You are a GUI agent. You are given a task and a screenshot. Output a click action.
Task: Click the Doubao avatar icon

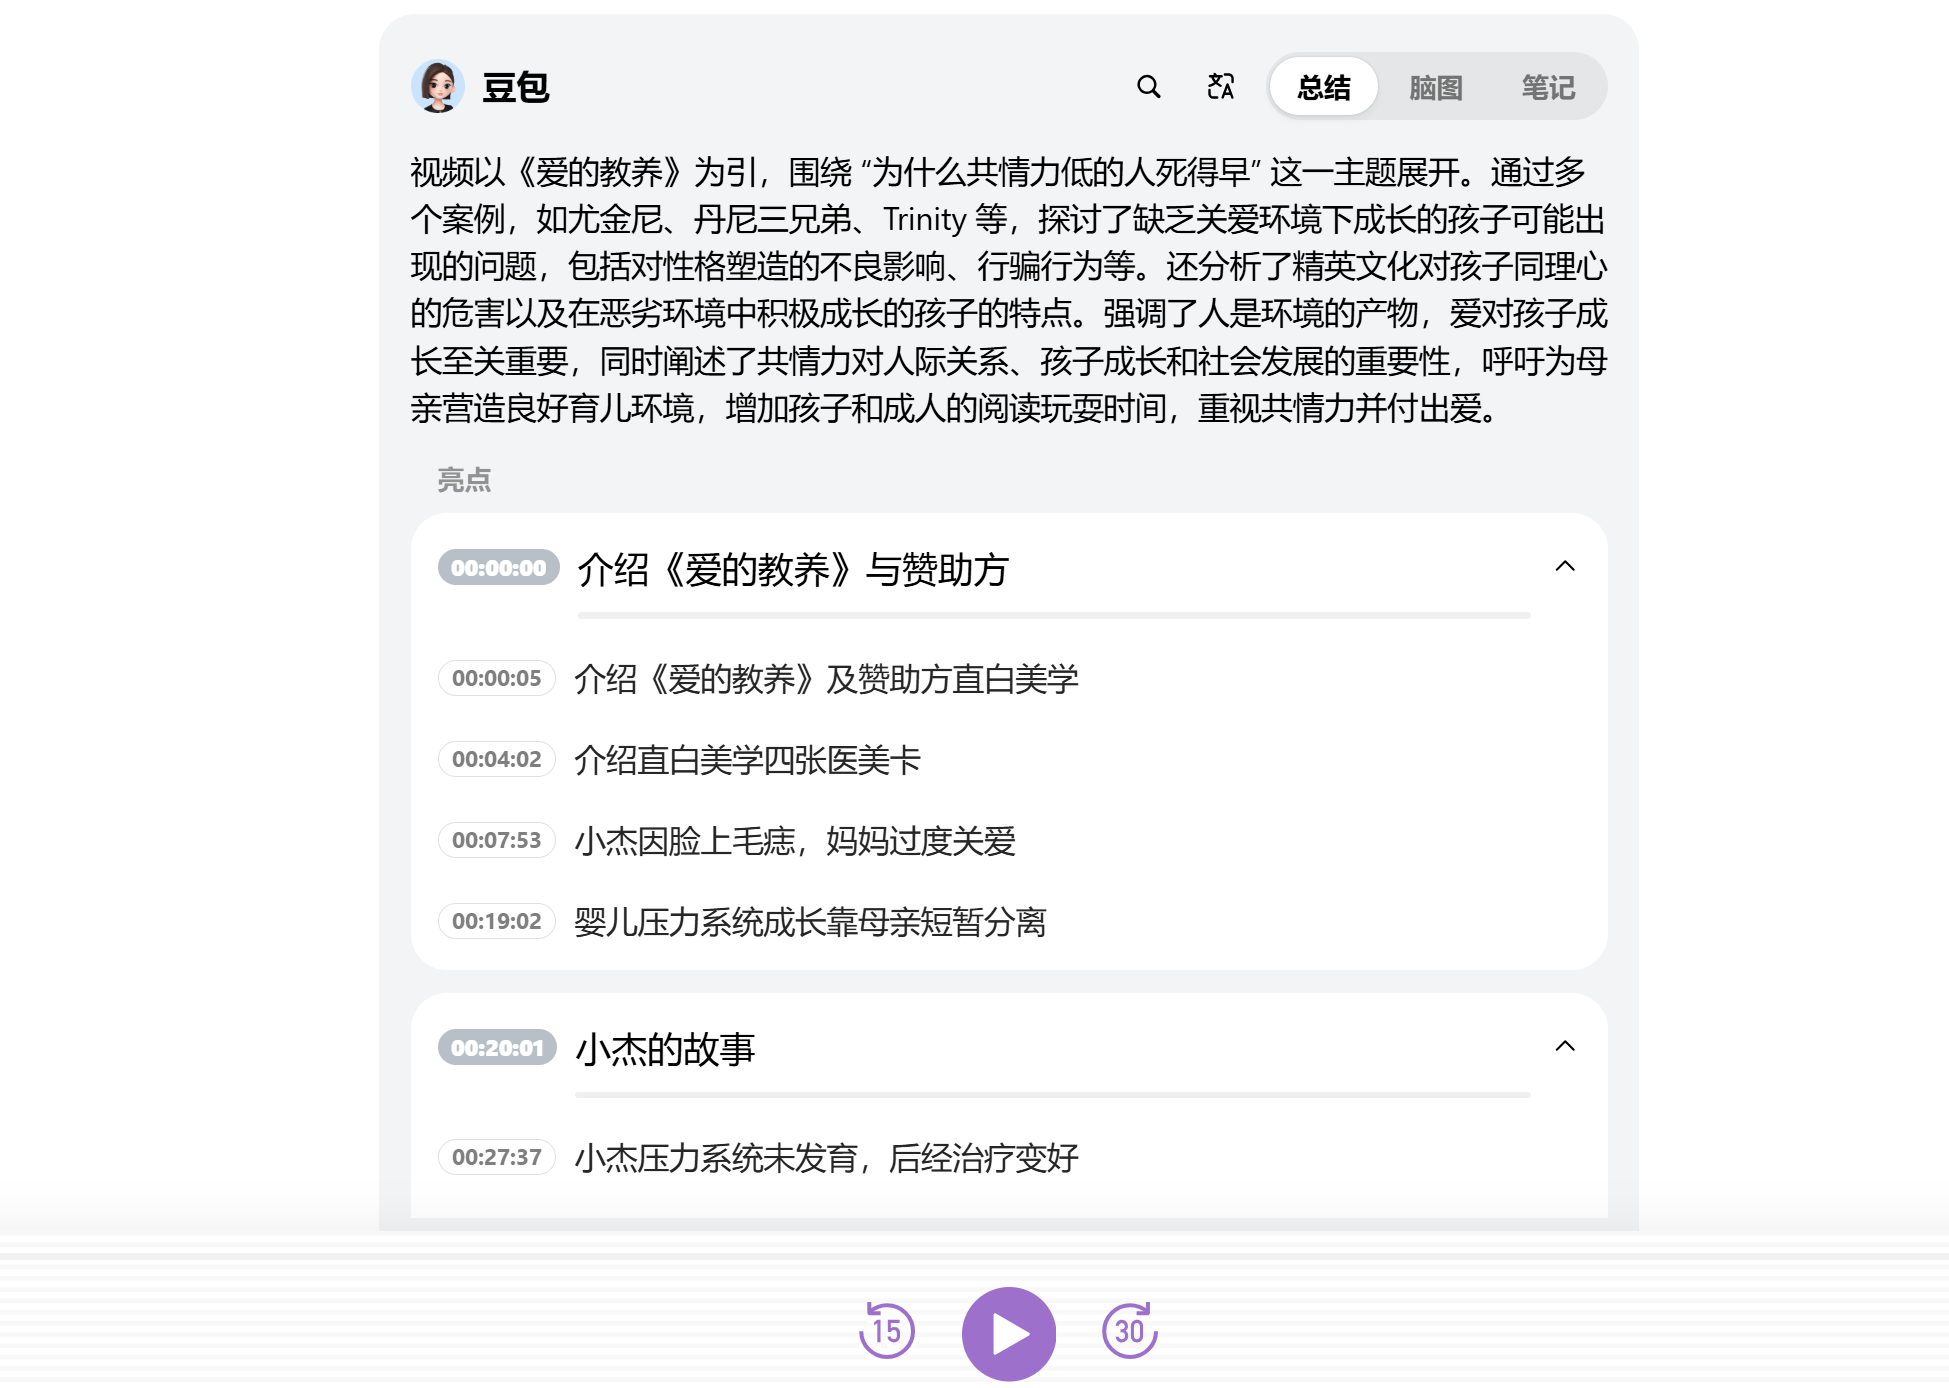point(437,86)
